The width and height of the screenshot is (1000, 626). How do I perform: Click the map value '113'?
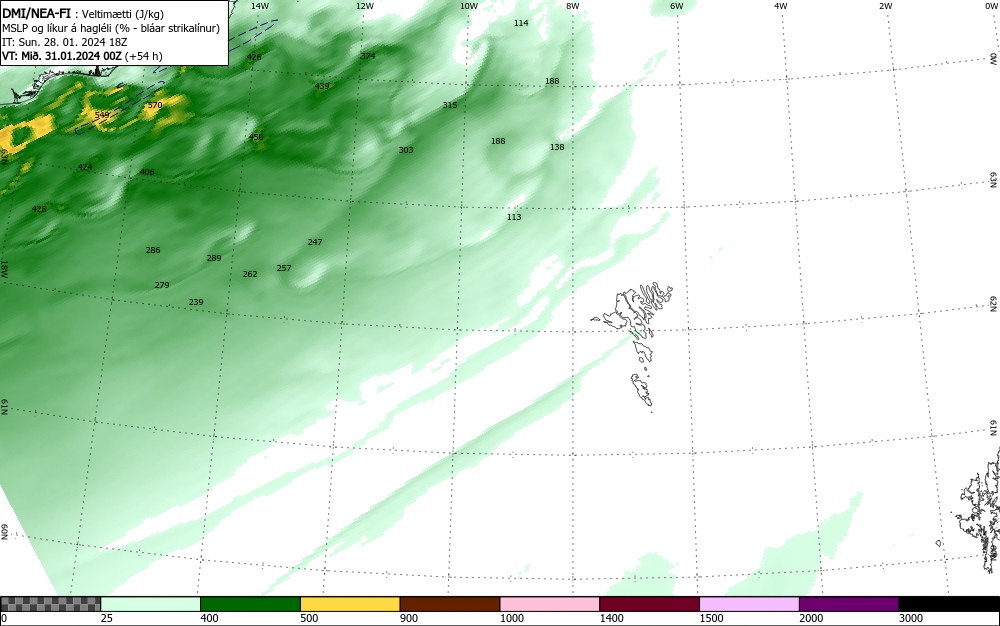[514, 217]
